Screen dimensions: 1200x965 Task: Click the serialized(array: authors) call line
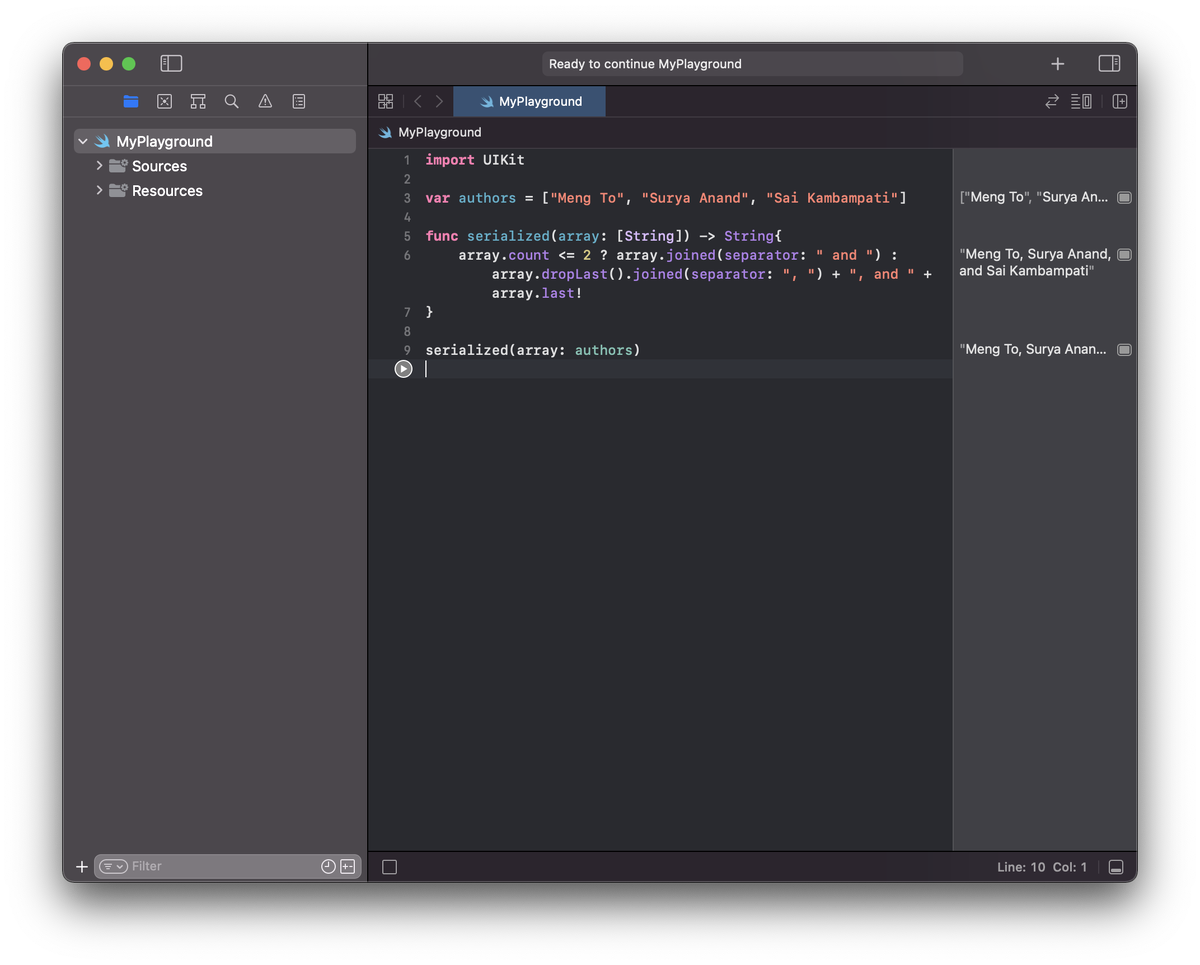pos(532,350)
